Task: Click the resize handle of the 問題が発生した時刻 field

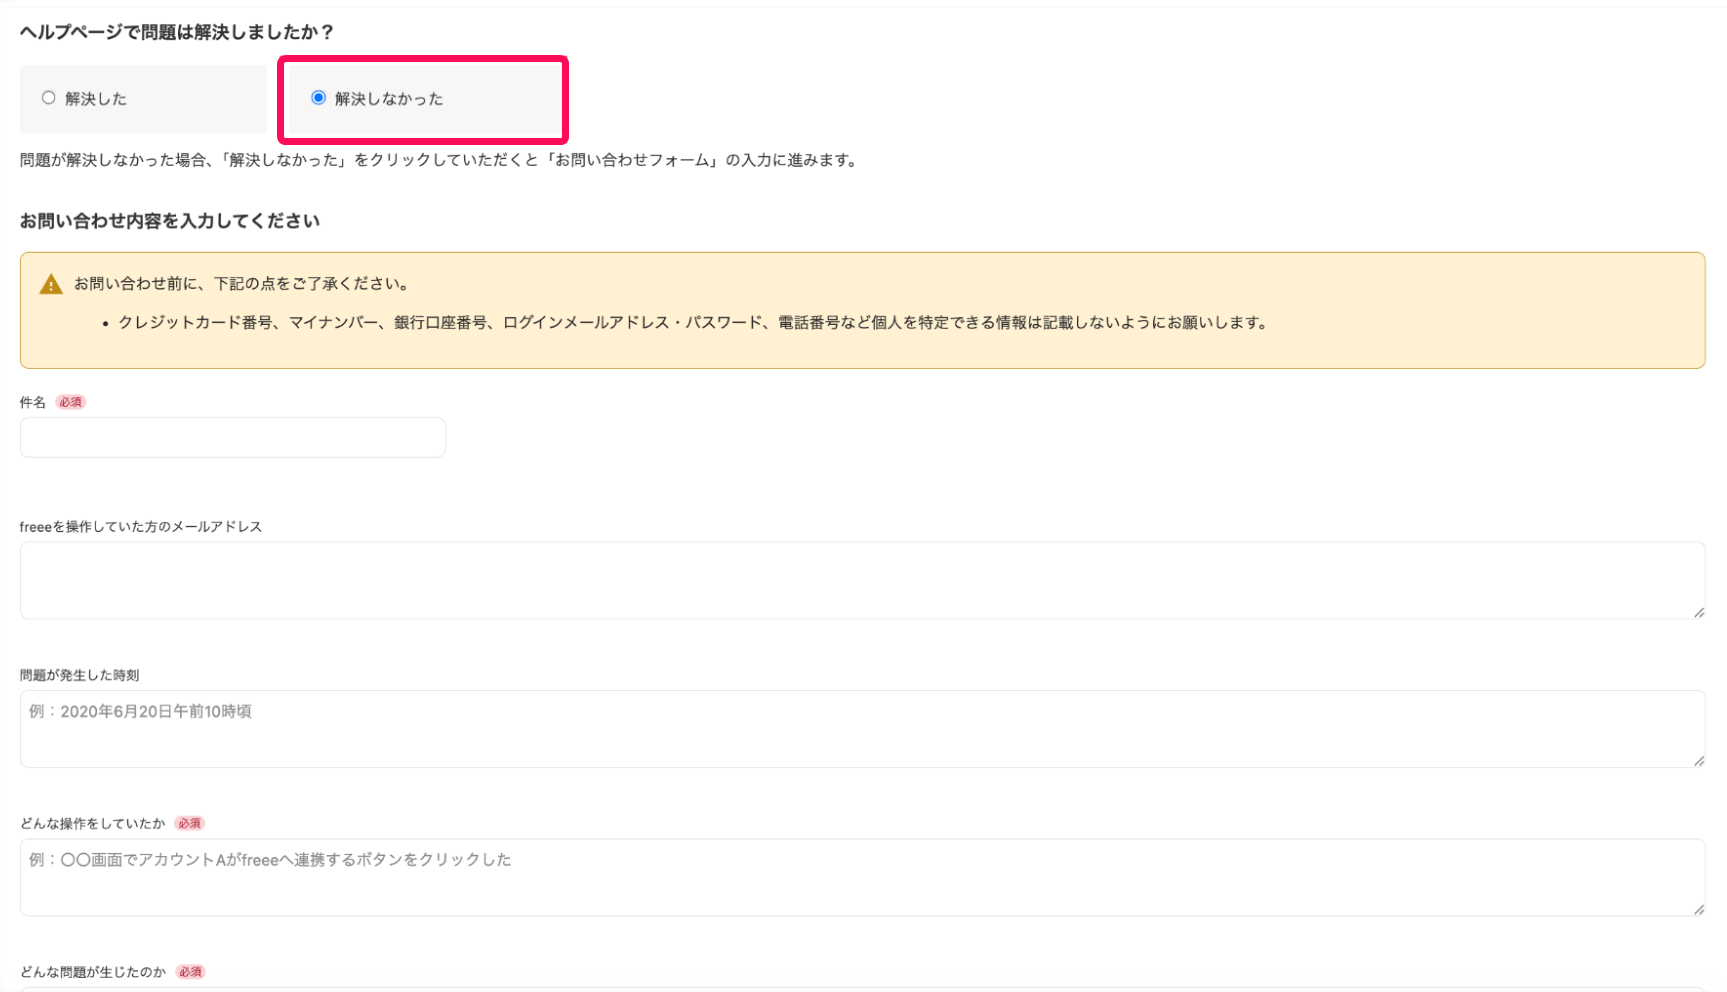Action: coord(1699,762)
